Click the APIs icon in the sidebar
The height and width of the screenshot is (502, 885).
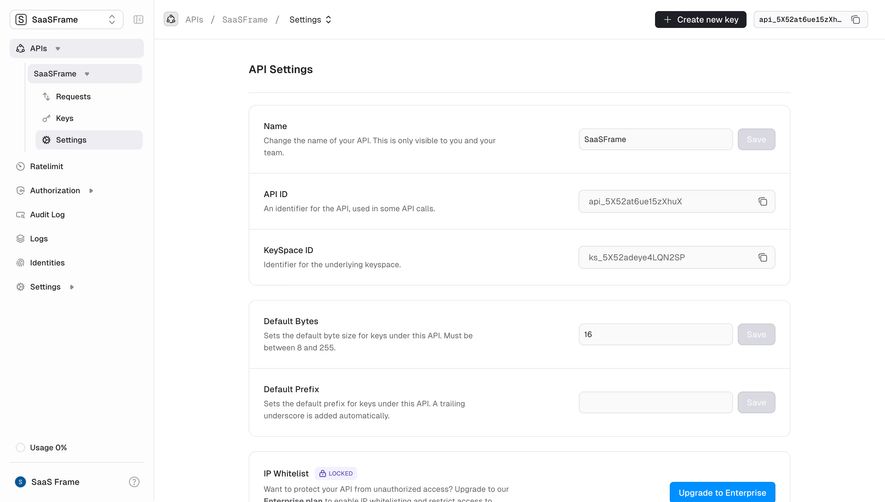click(x=20, y=49)
